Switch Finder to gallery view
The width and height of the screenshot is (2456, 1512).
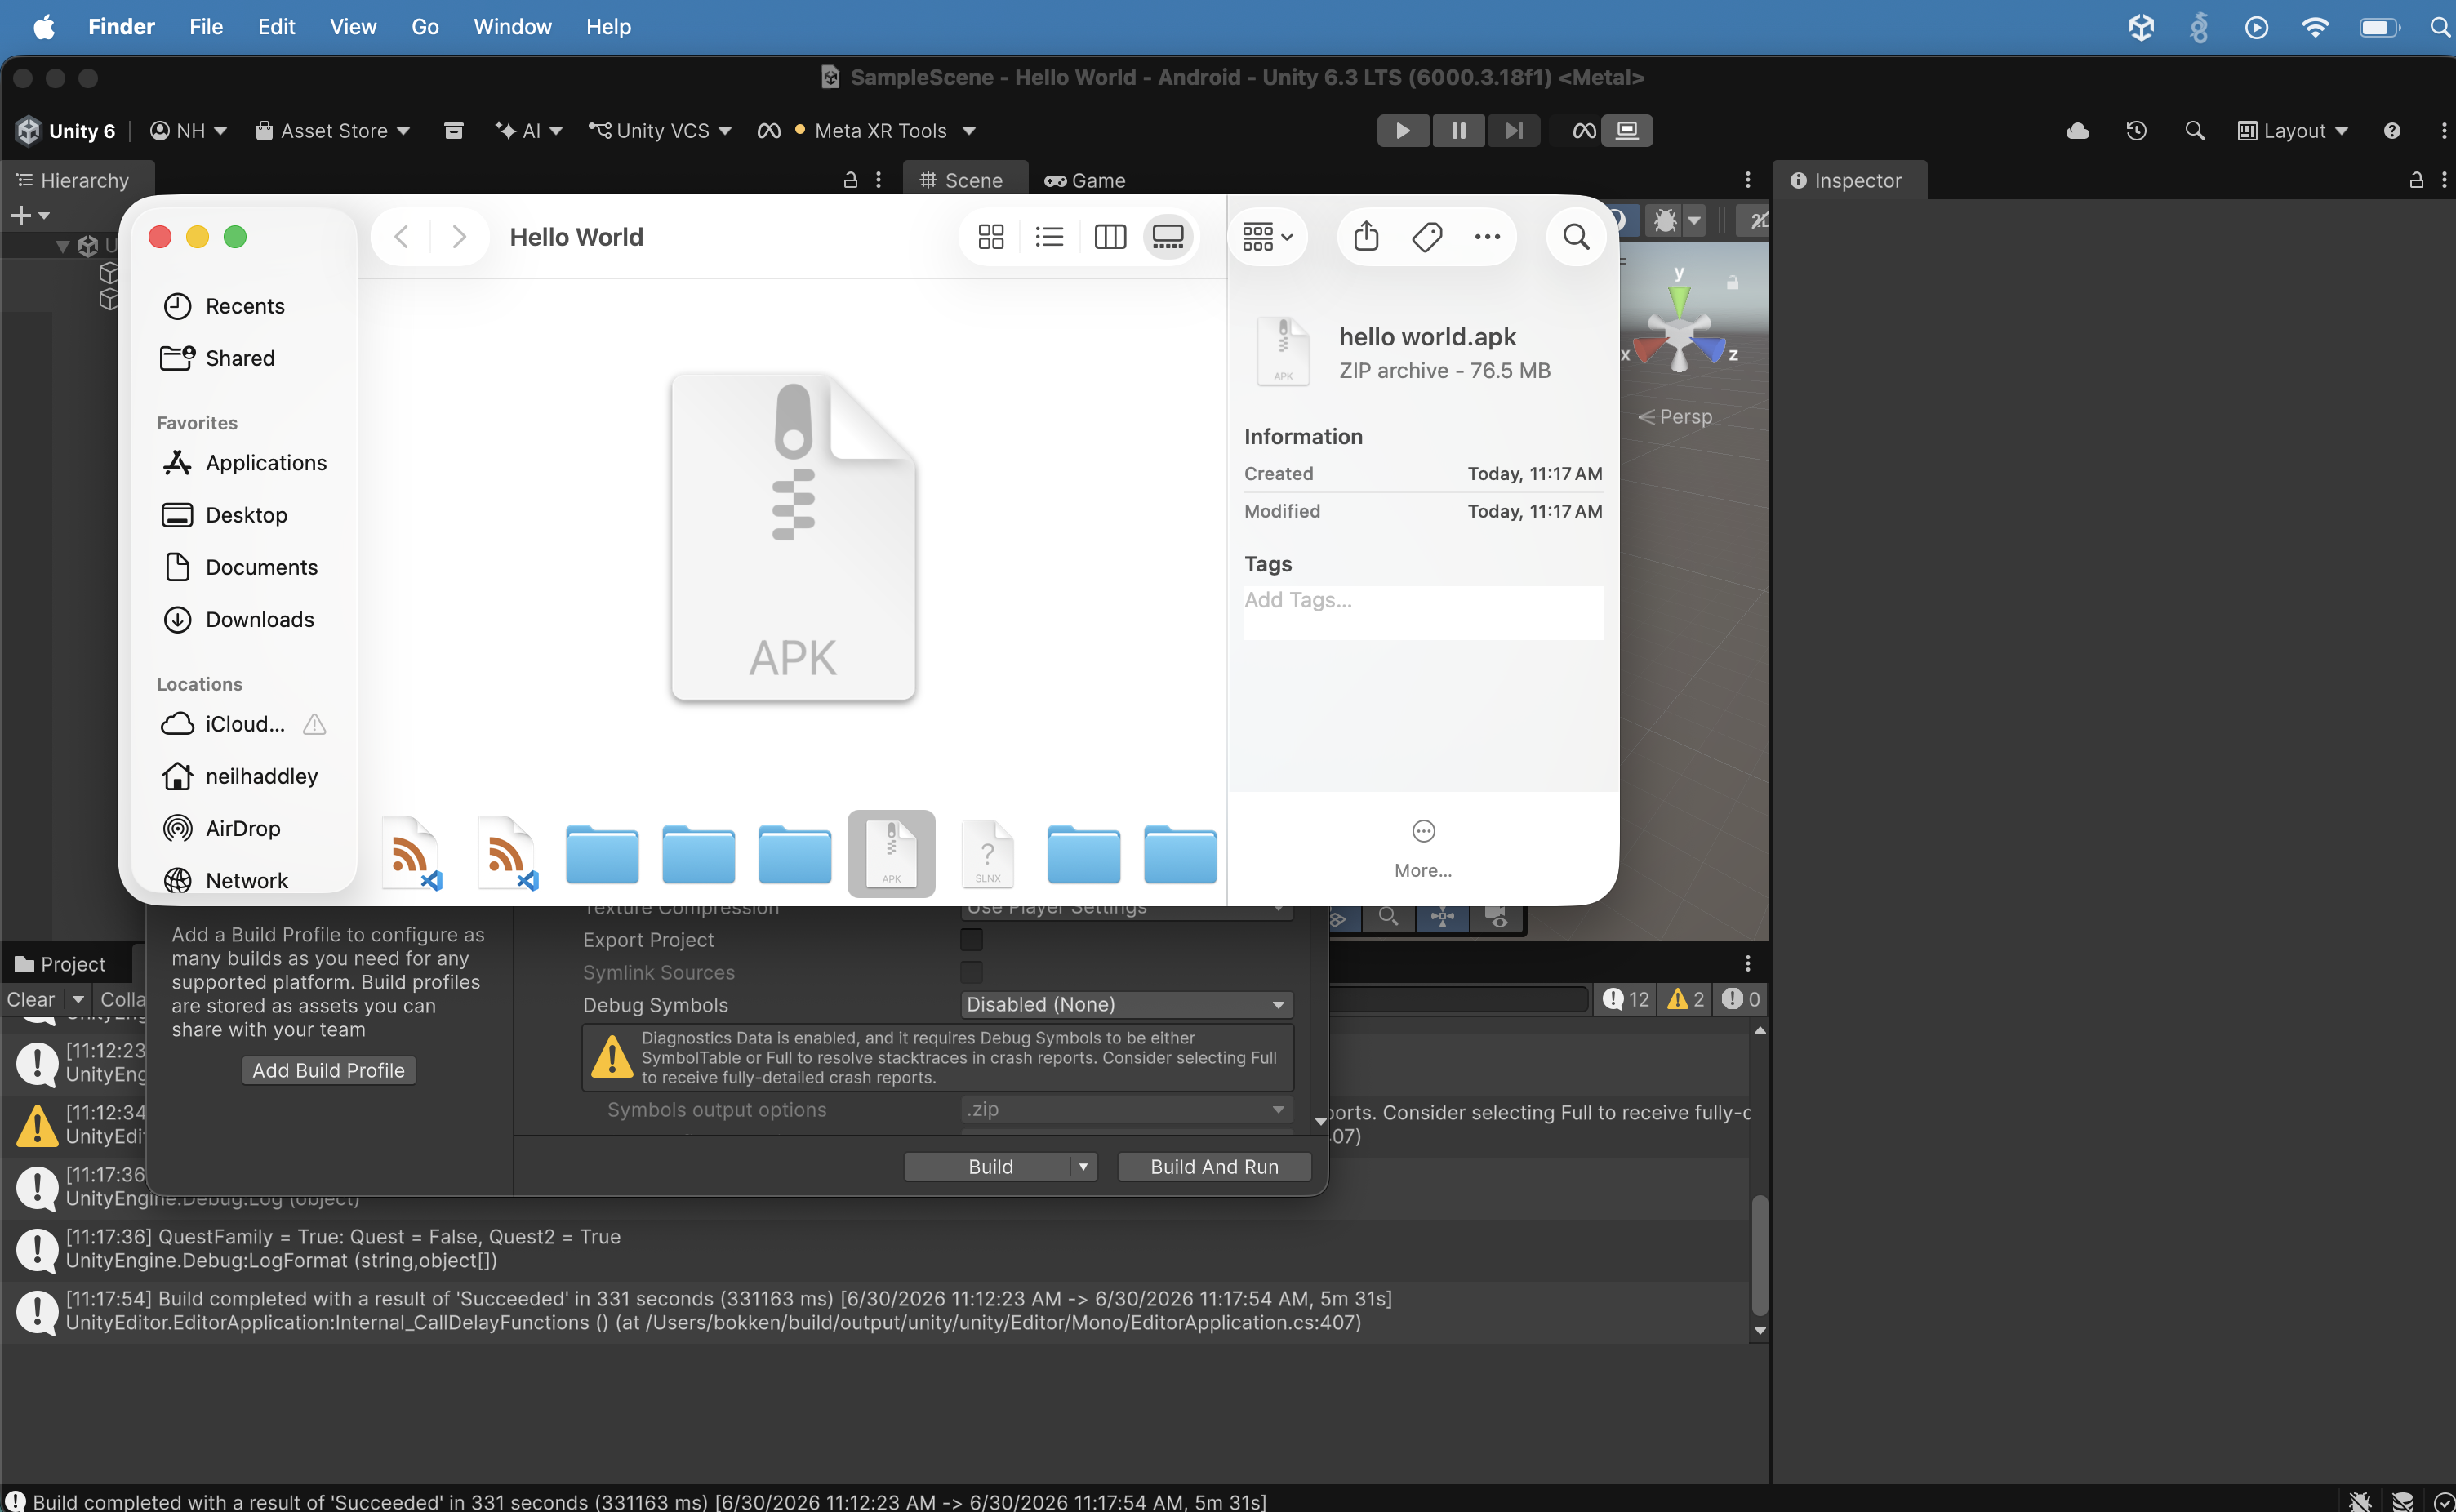(x=1168, y=237)
